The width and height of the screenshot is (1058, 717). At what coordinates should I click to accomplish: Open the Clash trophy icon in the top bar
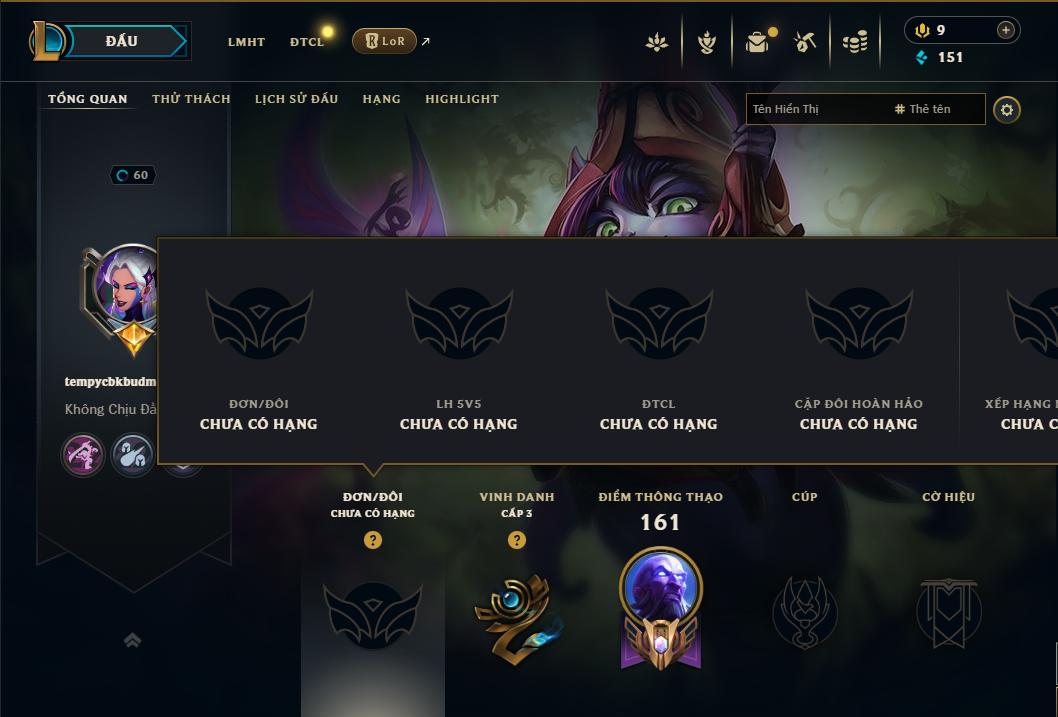(x=706, y=42)
